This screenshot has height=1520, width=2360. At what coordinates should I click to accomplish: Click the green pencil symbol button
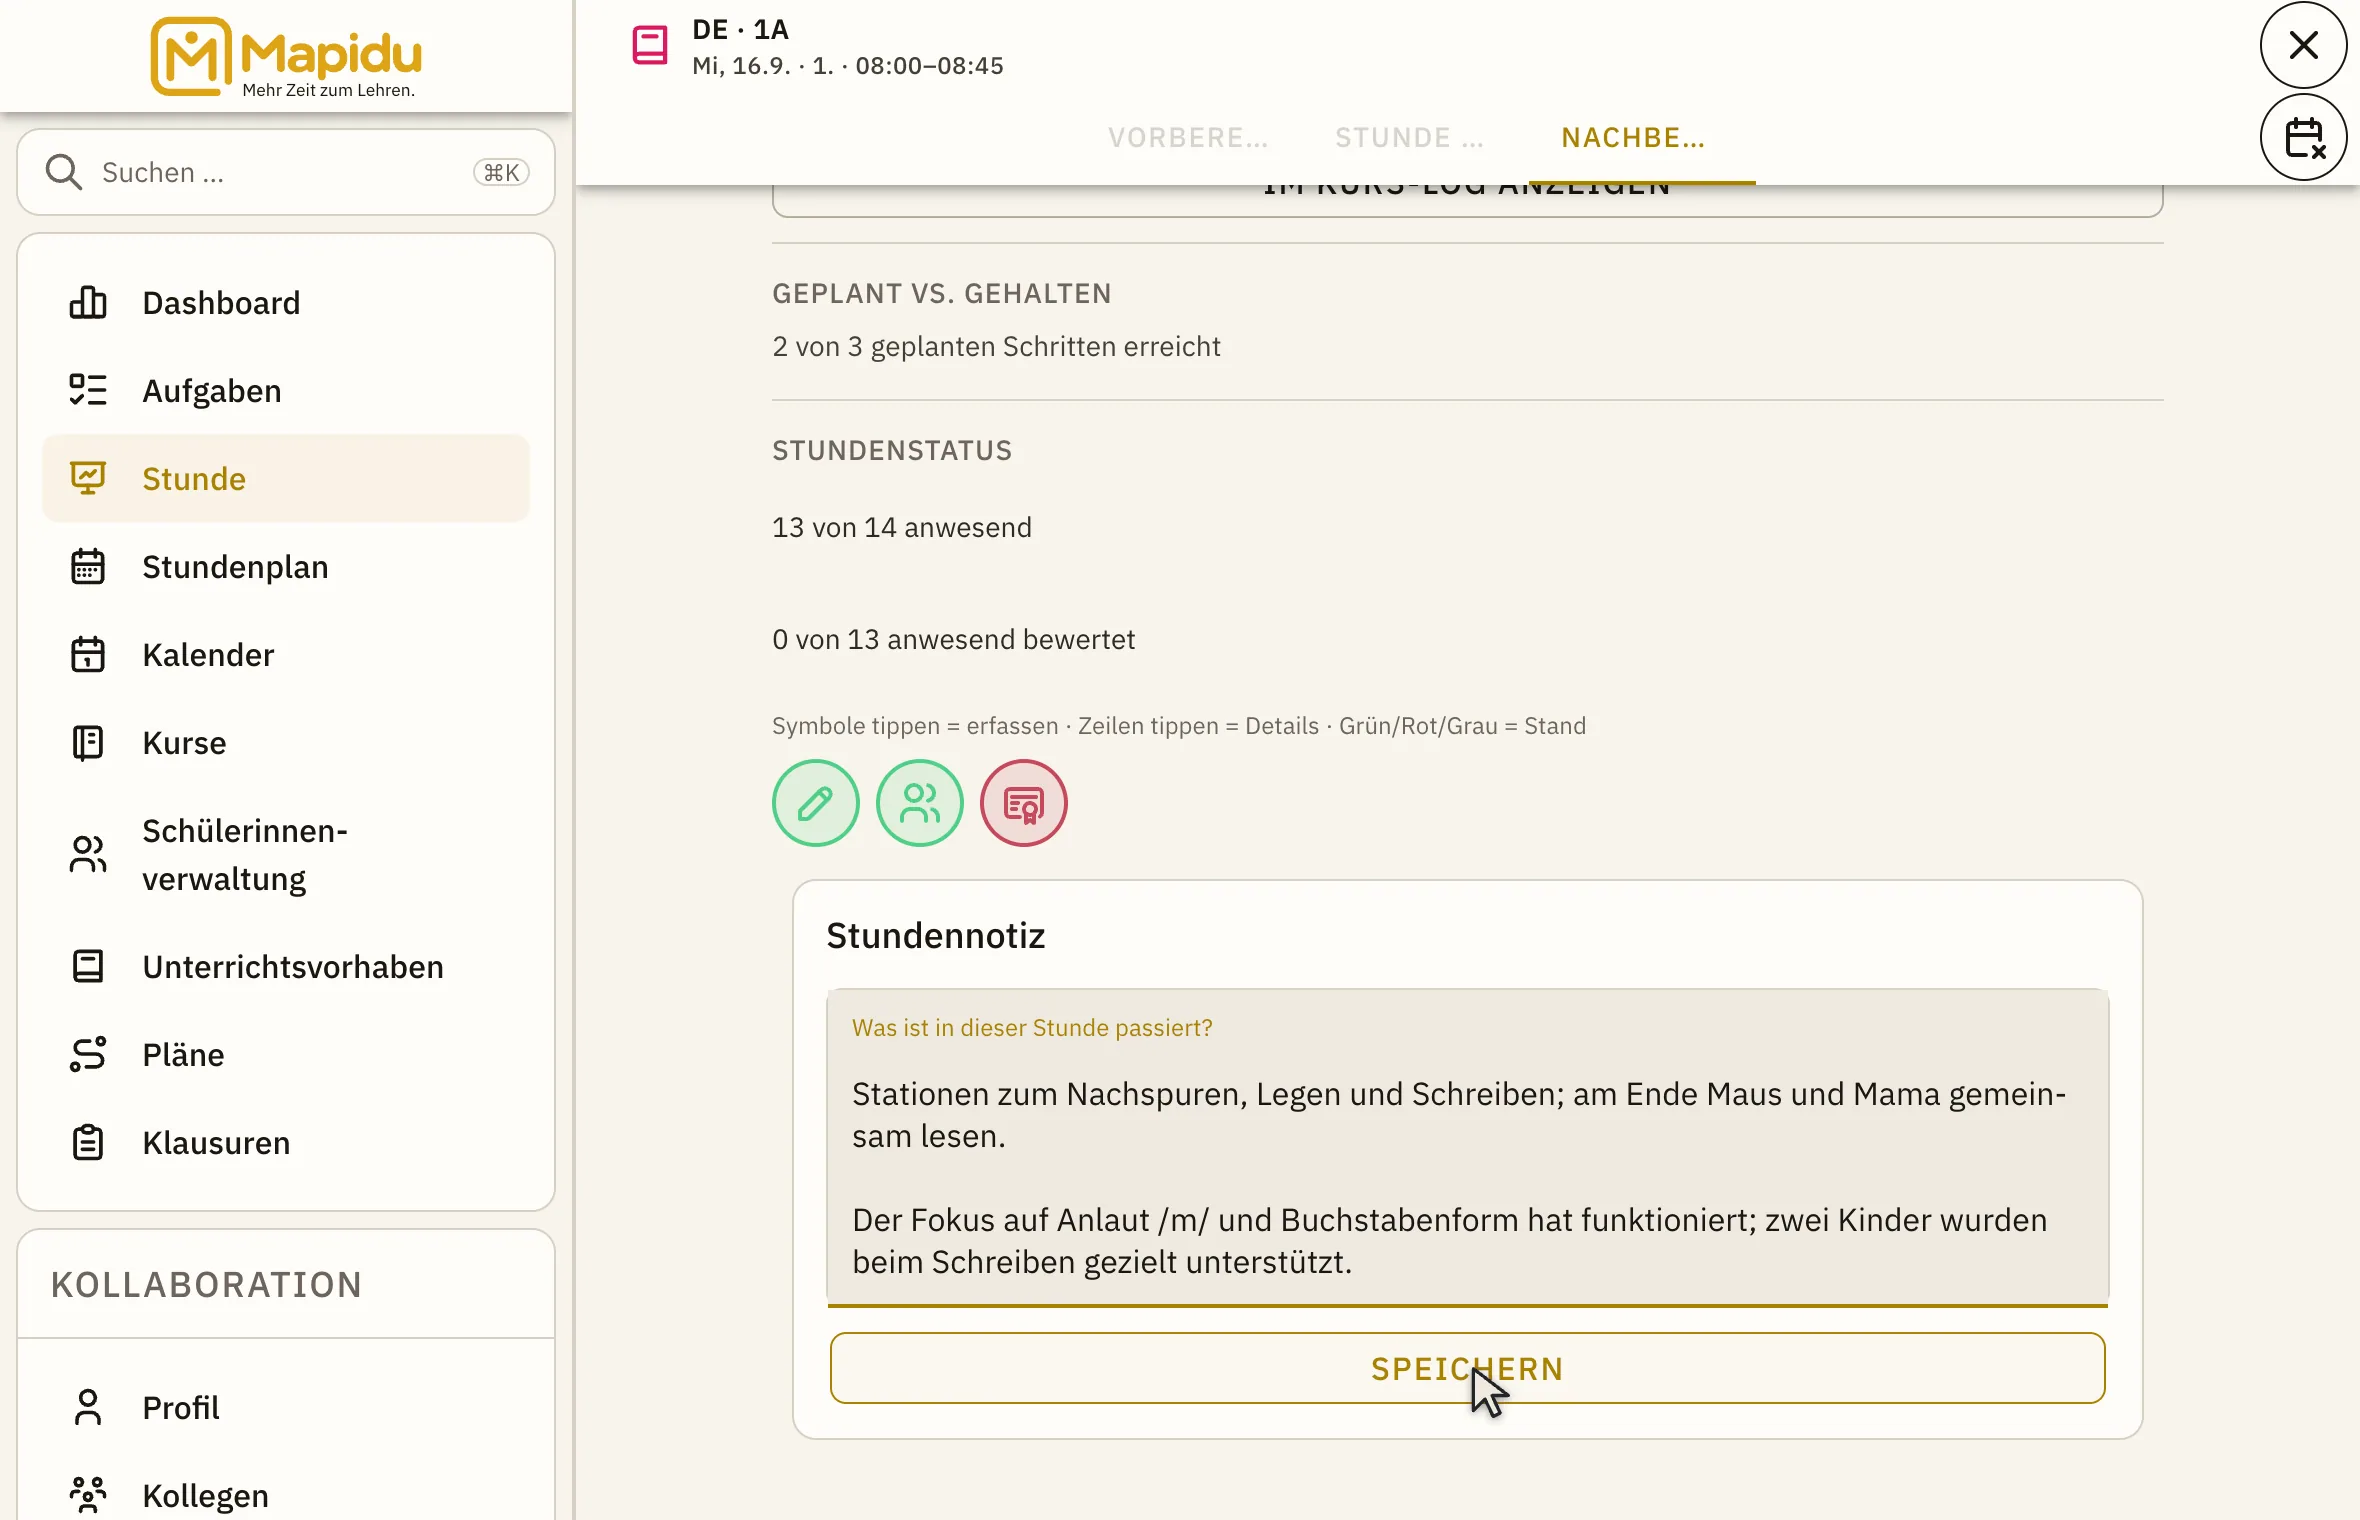coord(816,803)
